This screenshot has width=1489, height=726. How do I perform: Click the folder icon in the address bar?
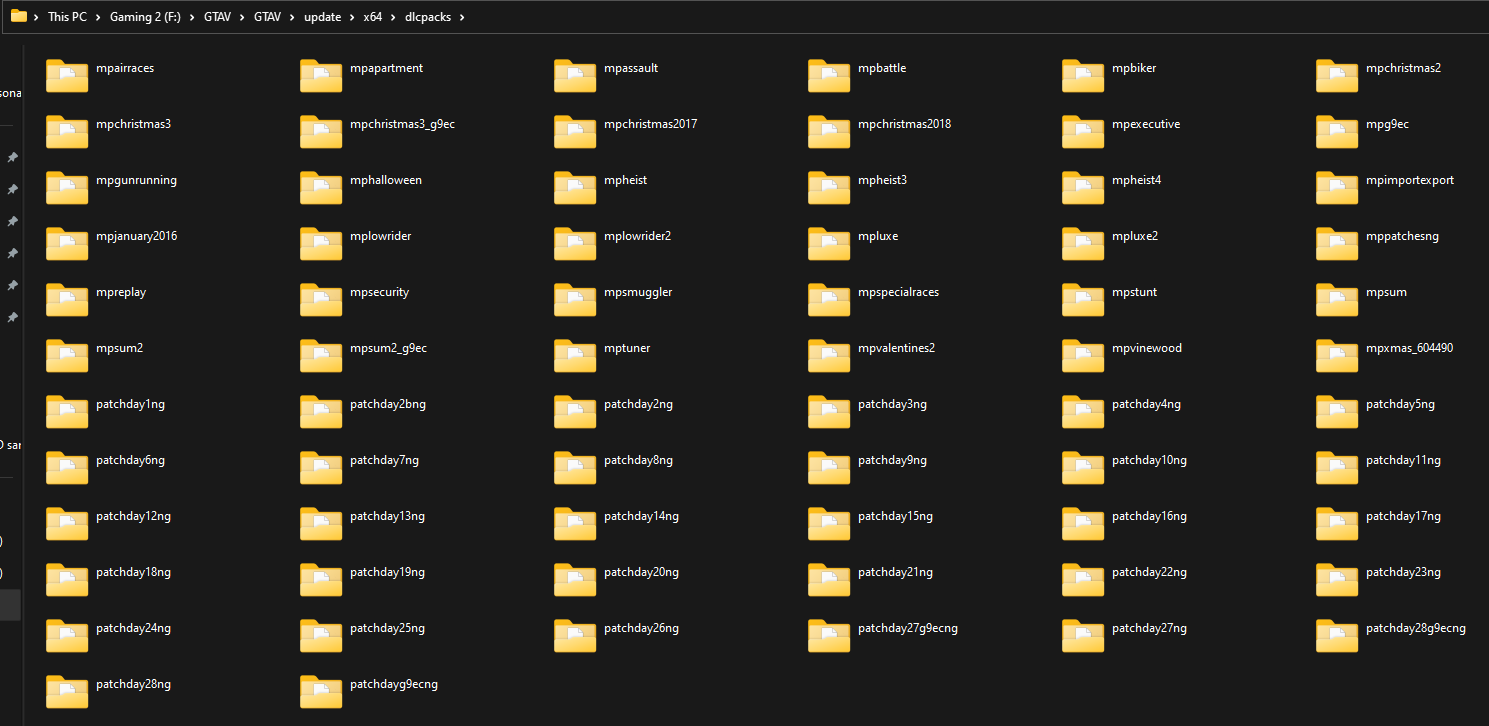pos(19,16)
